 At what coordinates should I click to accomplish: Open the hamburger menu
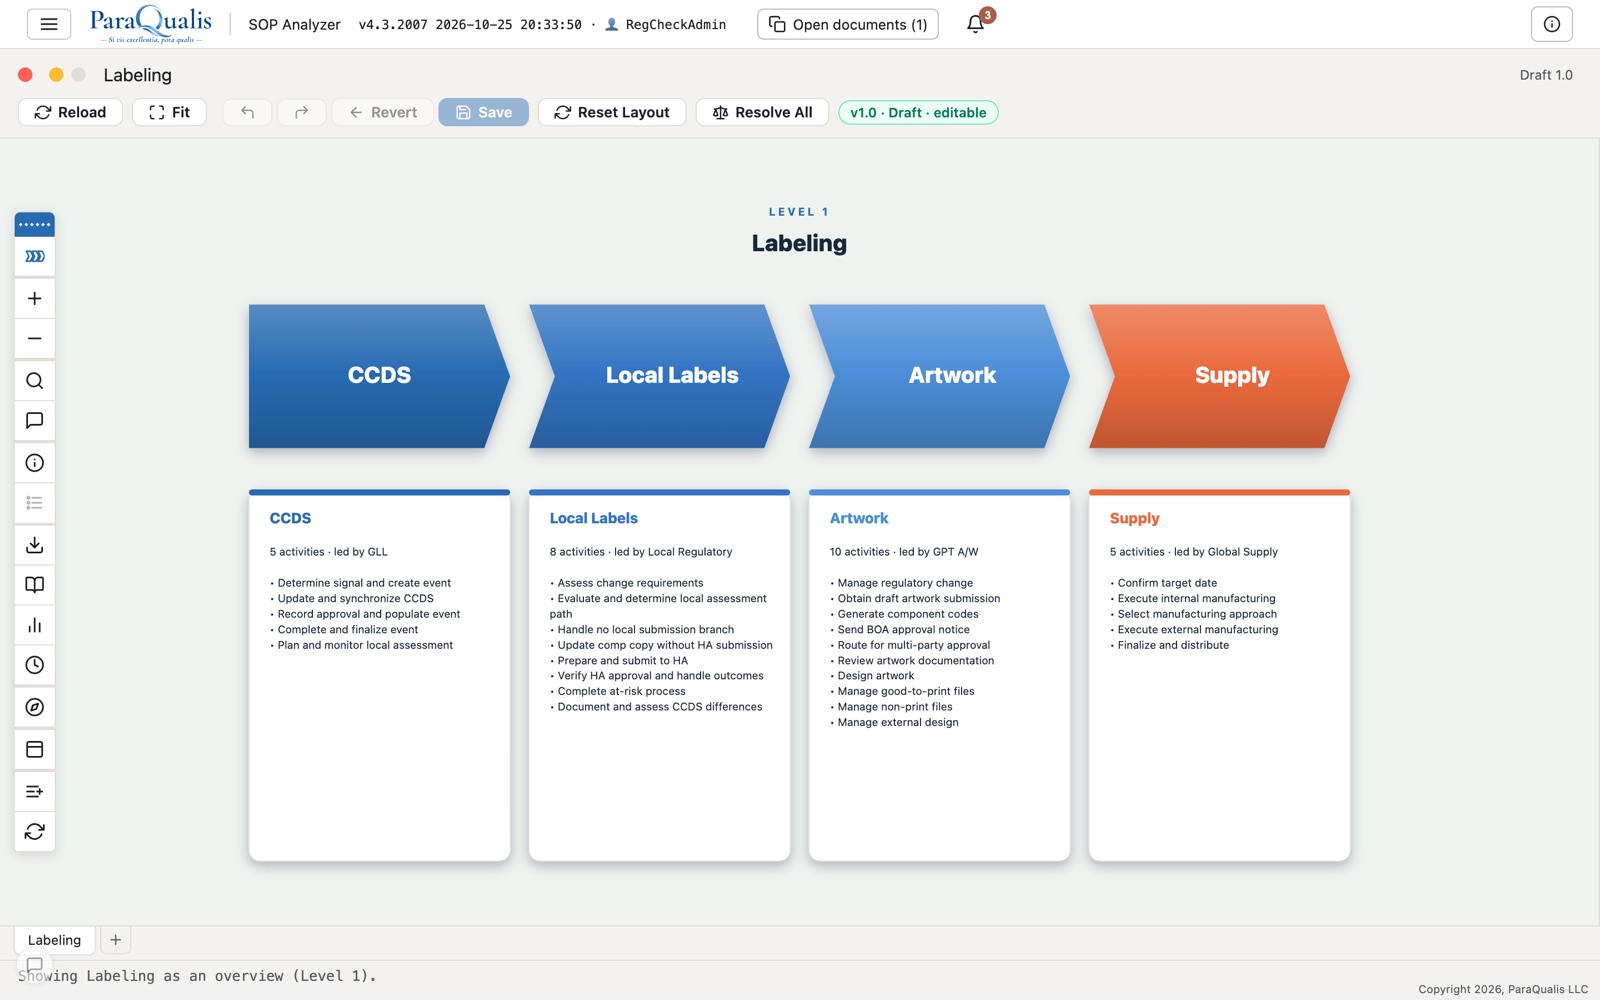click(x=48, y=24)
